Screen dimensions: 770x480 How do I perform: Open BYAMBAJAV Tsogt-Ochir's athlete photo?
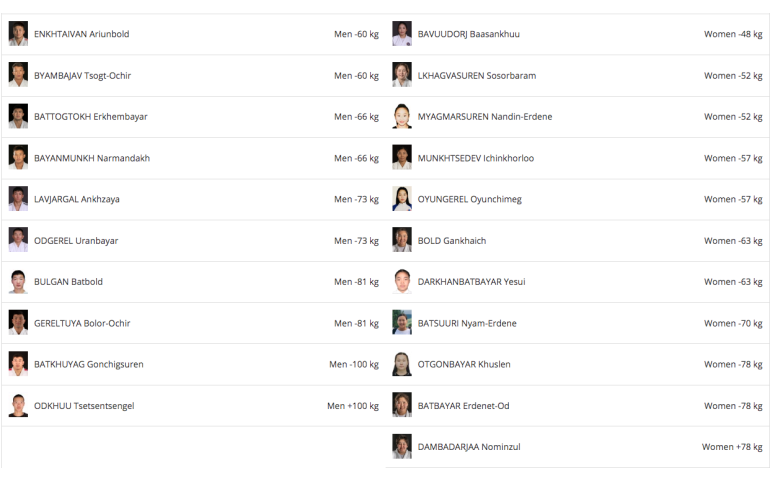click(18, 75)
